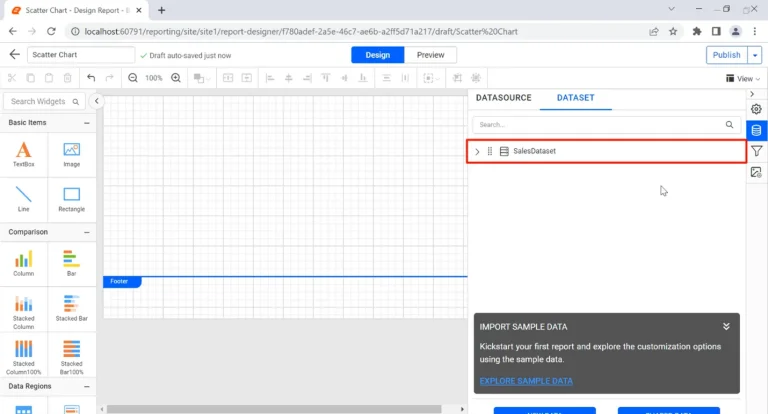This screenshot has height=414, width=768.
Task: Collapse the widgets panel
Action: coord(96,101)
